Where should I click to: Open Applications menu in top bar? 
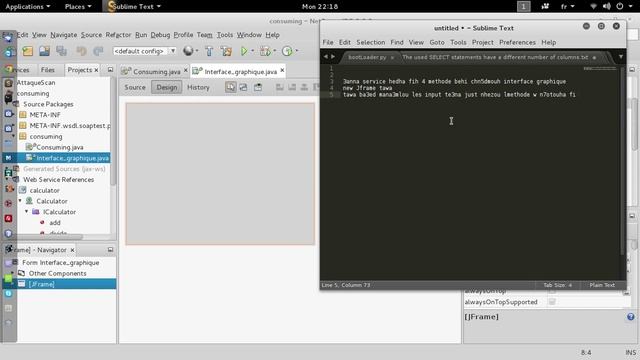(28, 7)
